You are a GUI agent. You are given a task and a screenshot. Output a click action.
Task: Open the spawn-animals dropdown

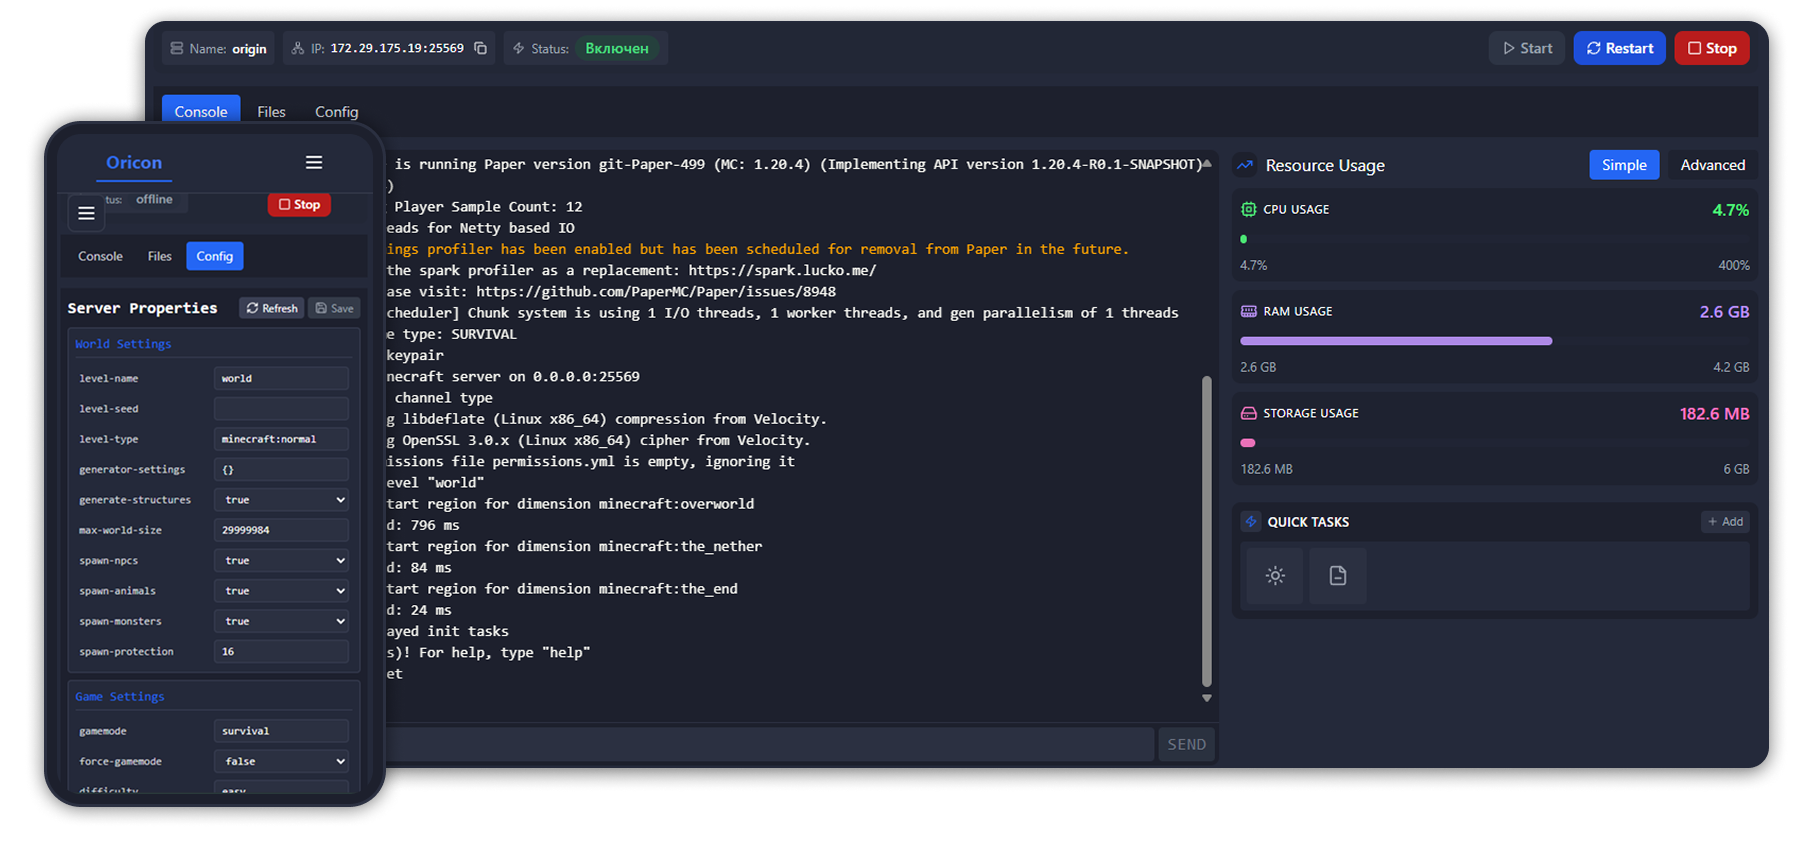click(281, 591)
